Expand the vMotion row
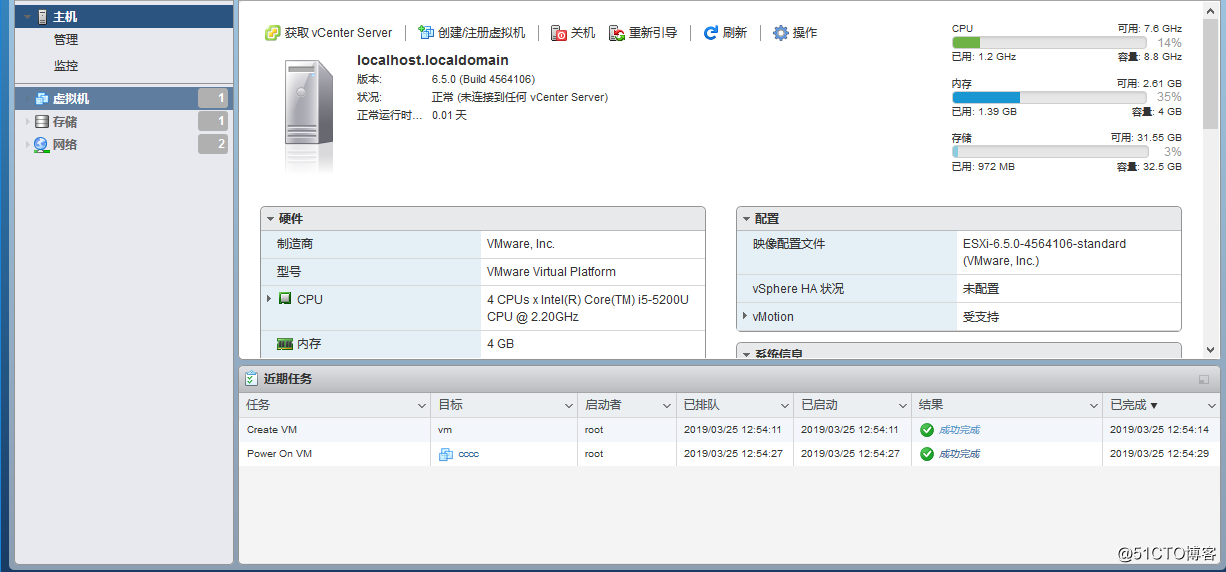1226x572 pixels. [745, 316]
